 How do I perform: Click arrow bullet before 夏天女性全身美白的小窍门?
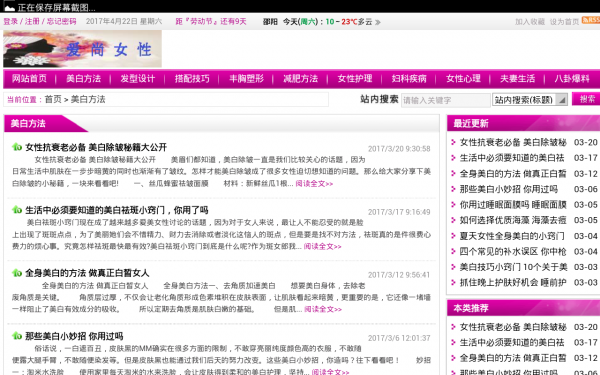point(453,236)
